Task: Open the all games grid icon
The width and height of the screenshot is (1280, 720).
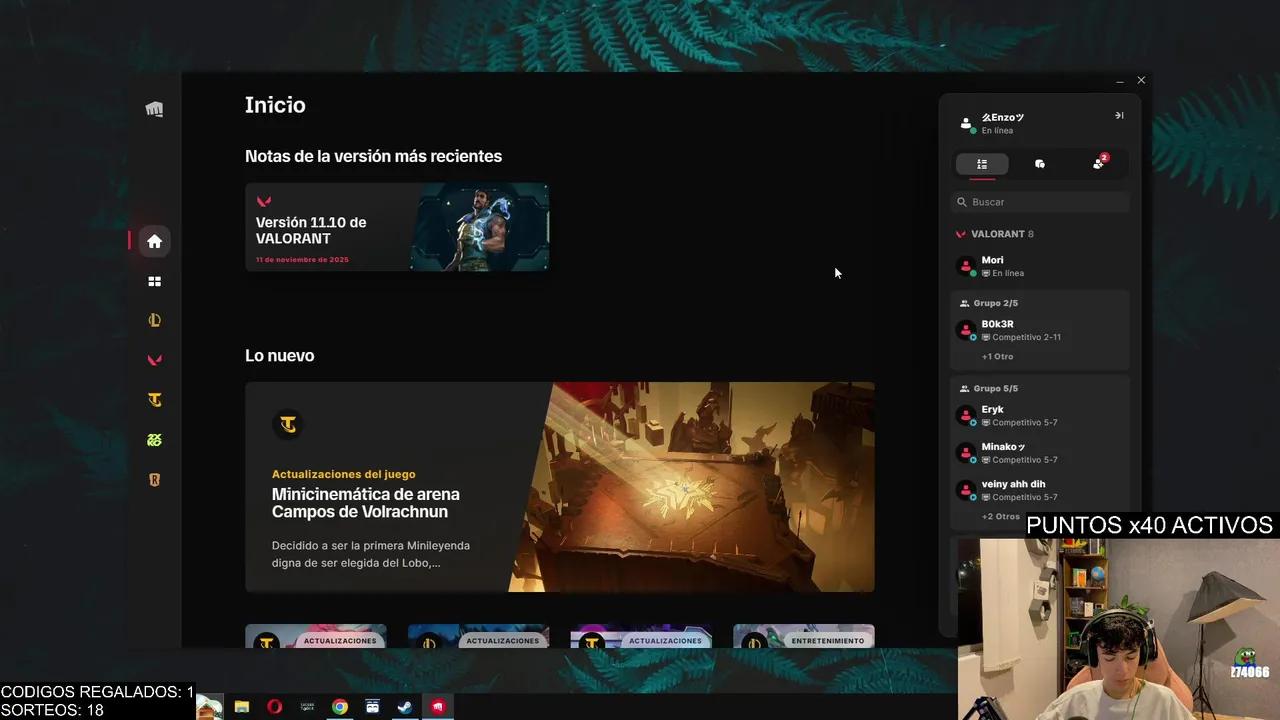Action: [x=154, y=282]
